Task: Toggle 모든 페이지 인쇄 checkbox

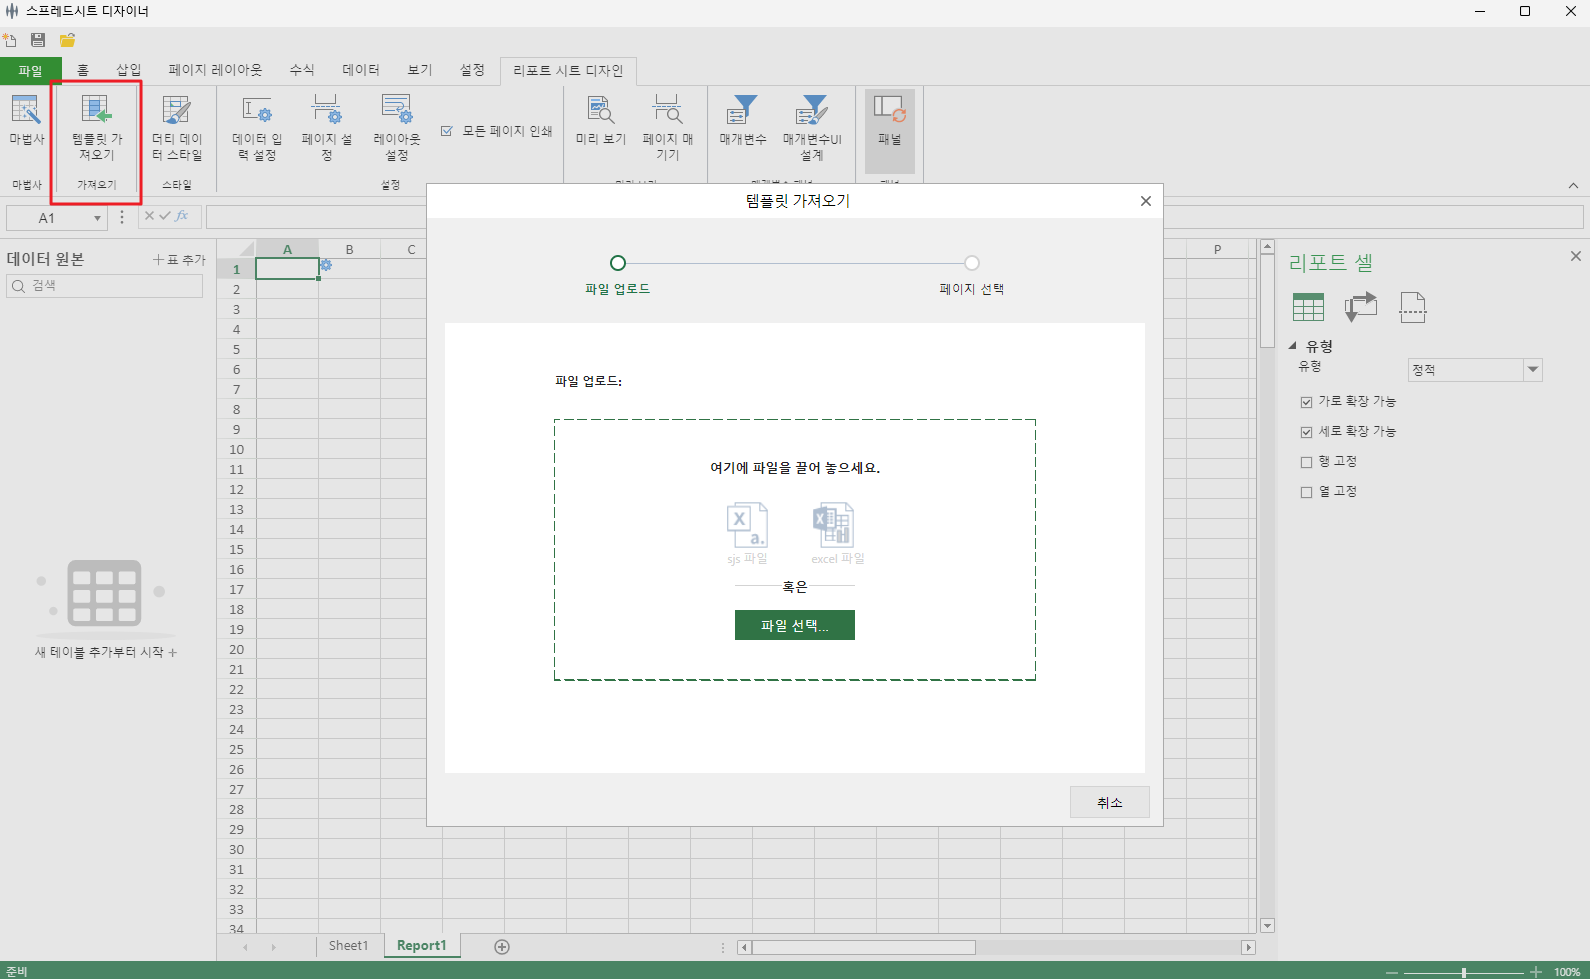Action: (447, 131)
